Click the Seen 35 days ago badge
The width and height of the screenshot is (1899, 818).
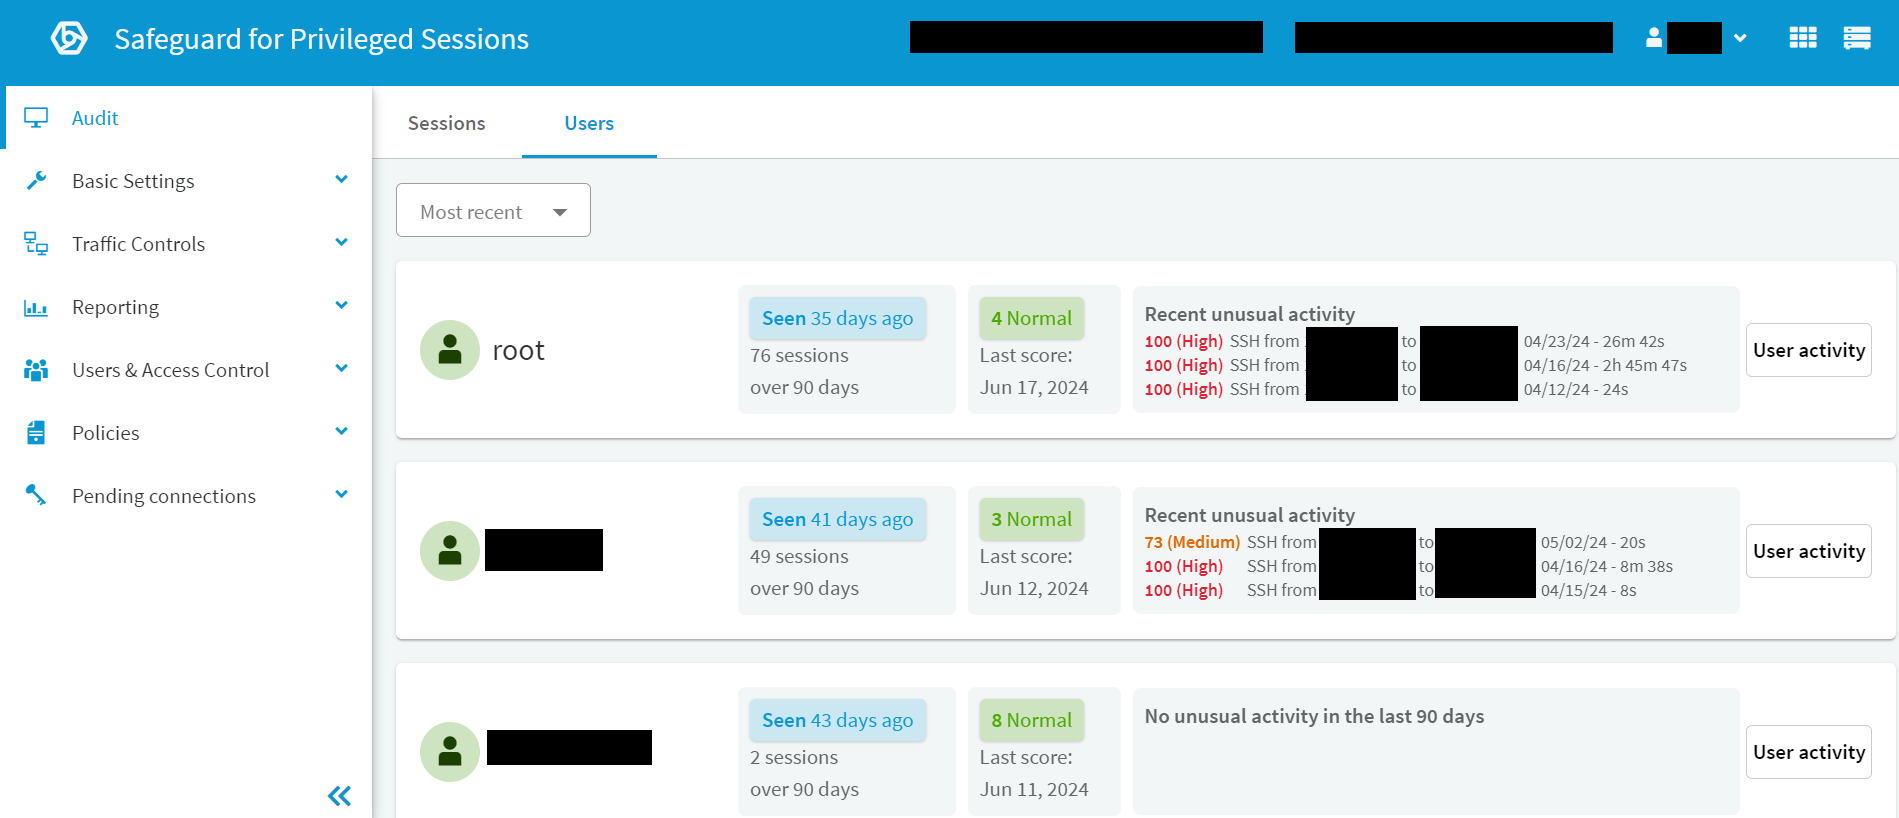click(x=837, y=318)
